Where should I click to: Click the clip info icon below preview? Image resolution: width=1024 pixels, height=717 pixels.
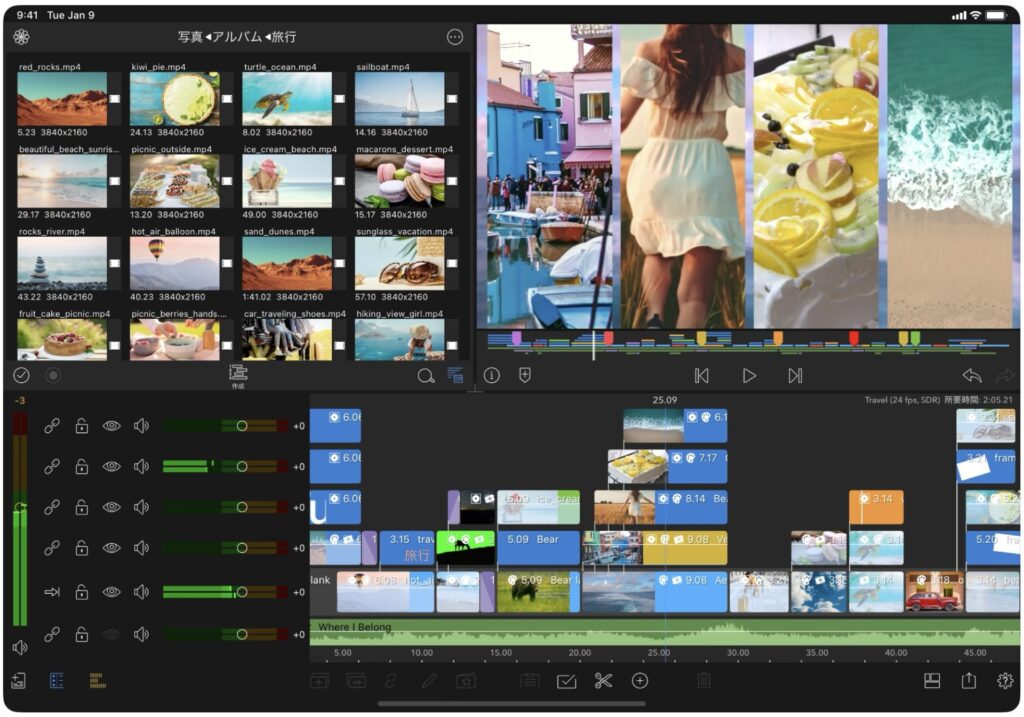point(492,376)
